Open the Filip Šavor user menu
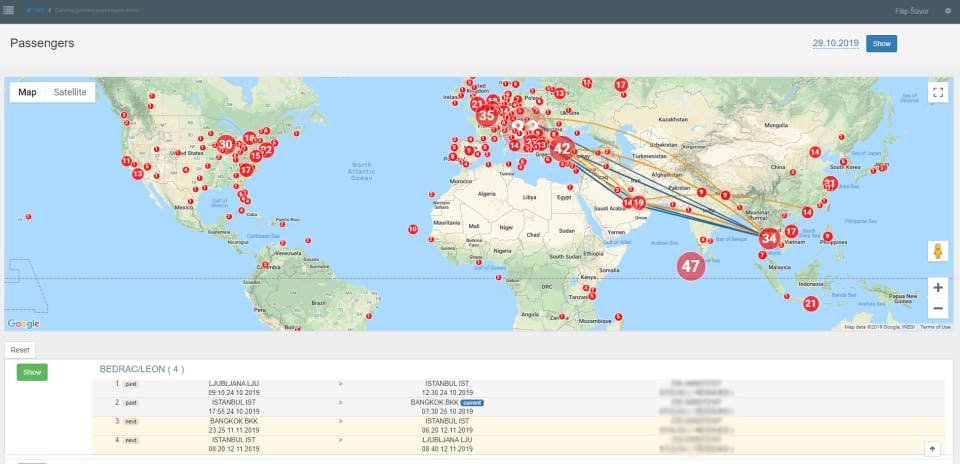 coord(911,11)
